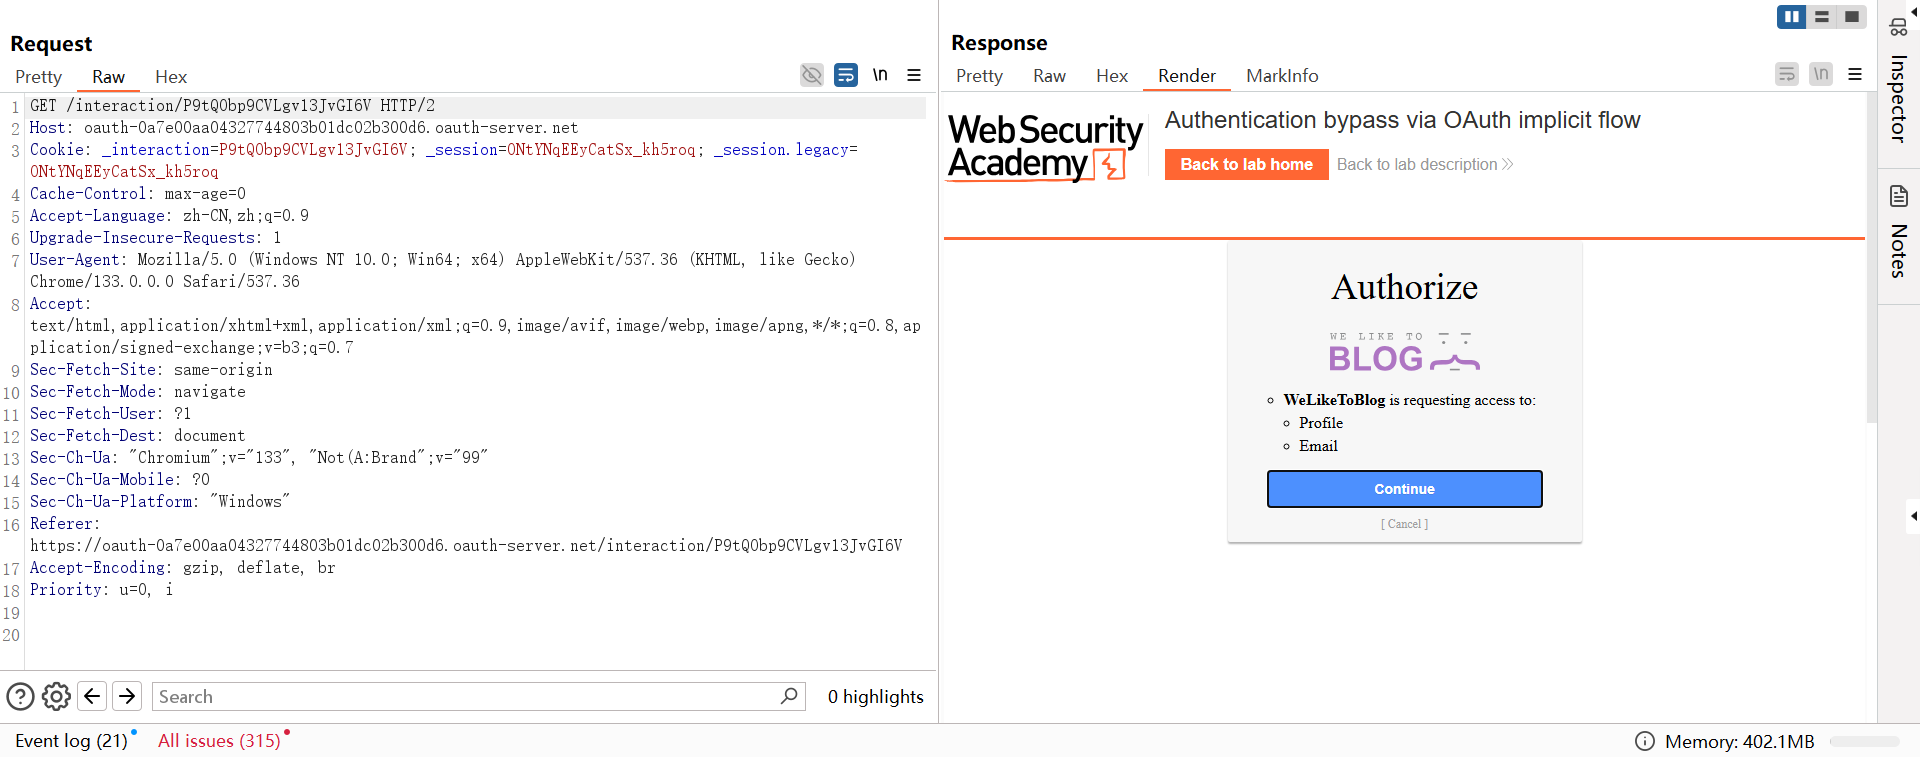1920x757 pixels.
Task: Toggle non-printable characters (\n) in Request panel
Action: tap(880, 75)
